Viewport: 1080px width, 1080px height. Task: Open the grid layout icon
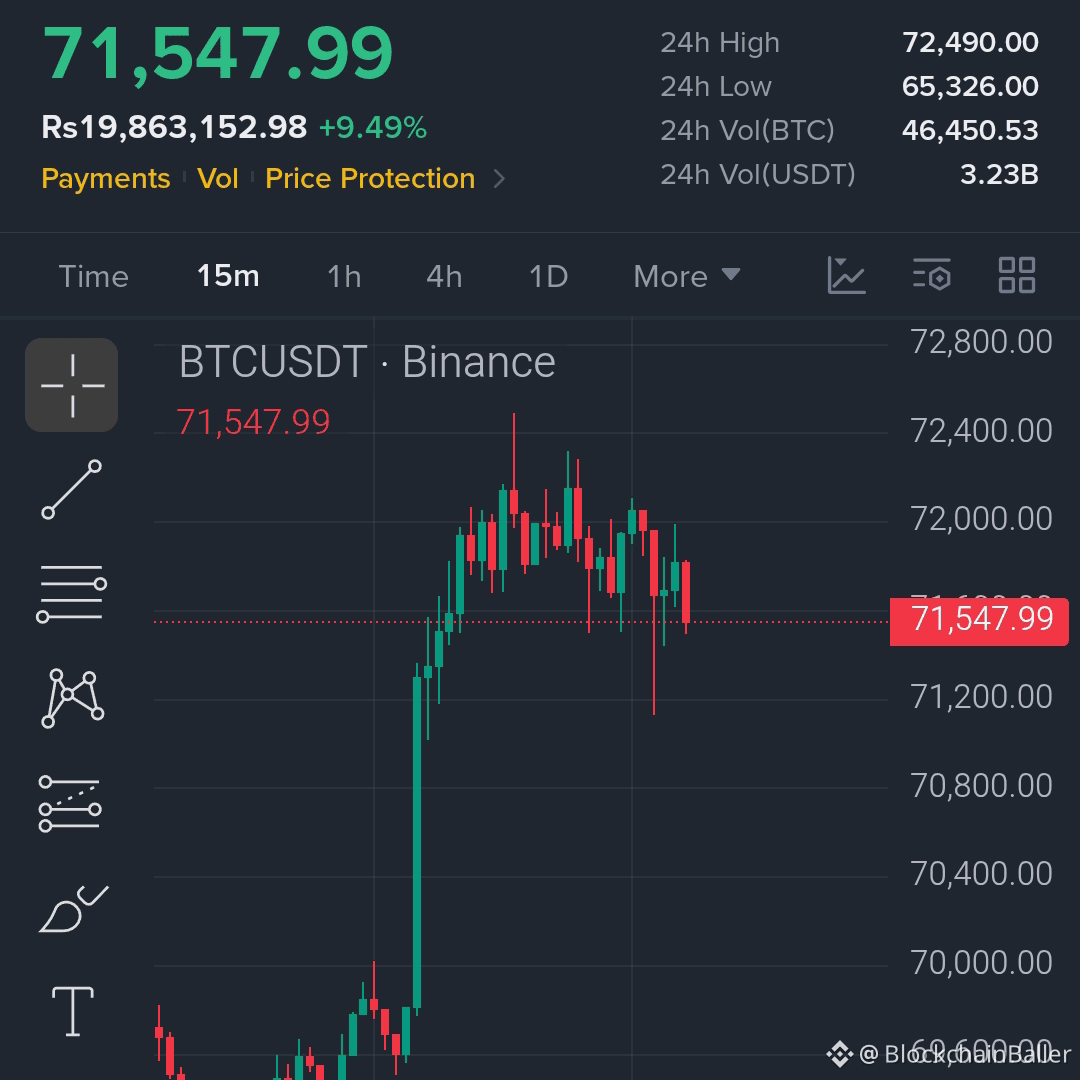[x=1017, y=276]
